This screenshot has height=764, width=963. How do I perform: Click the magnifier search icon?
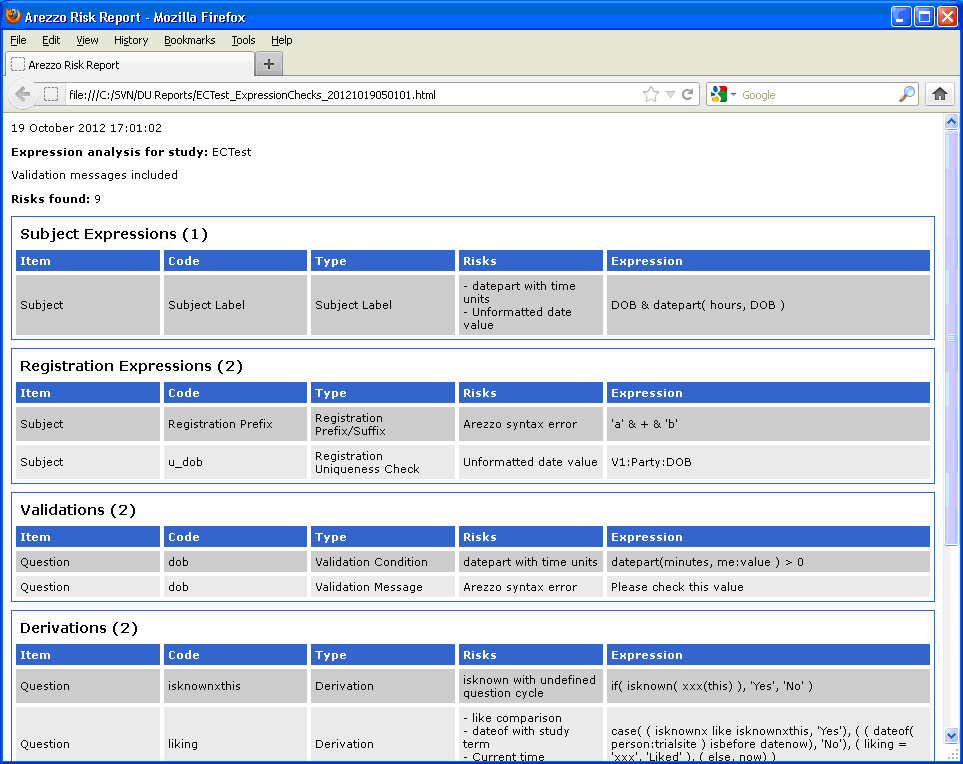tap(906, 95)
